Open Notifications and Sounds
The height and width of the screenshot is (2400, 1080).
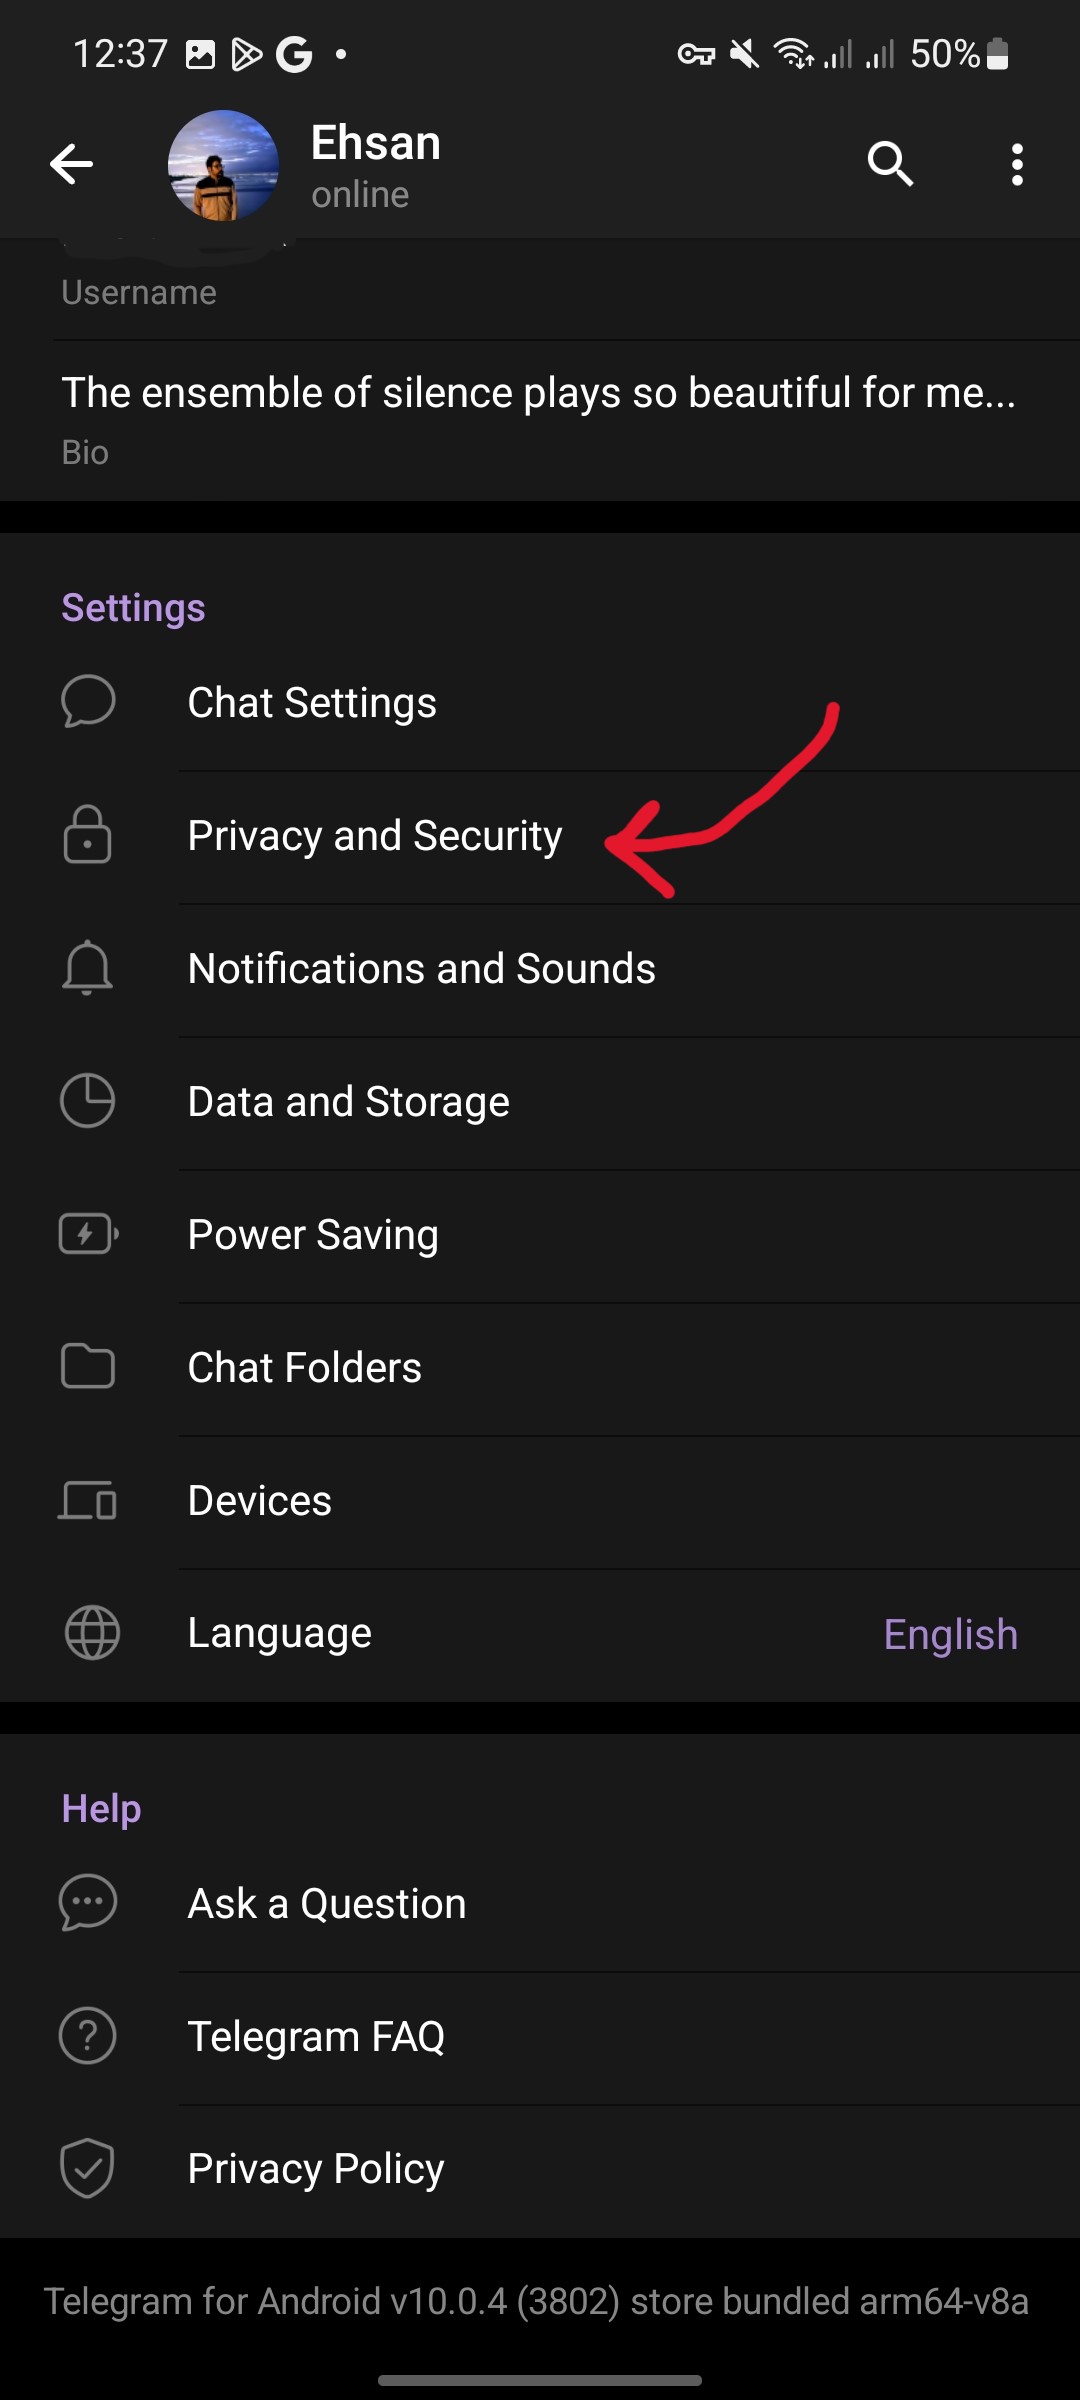coord(421,969)
